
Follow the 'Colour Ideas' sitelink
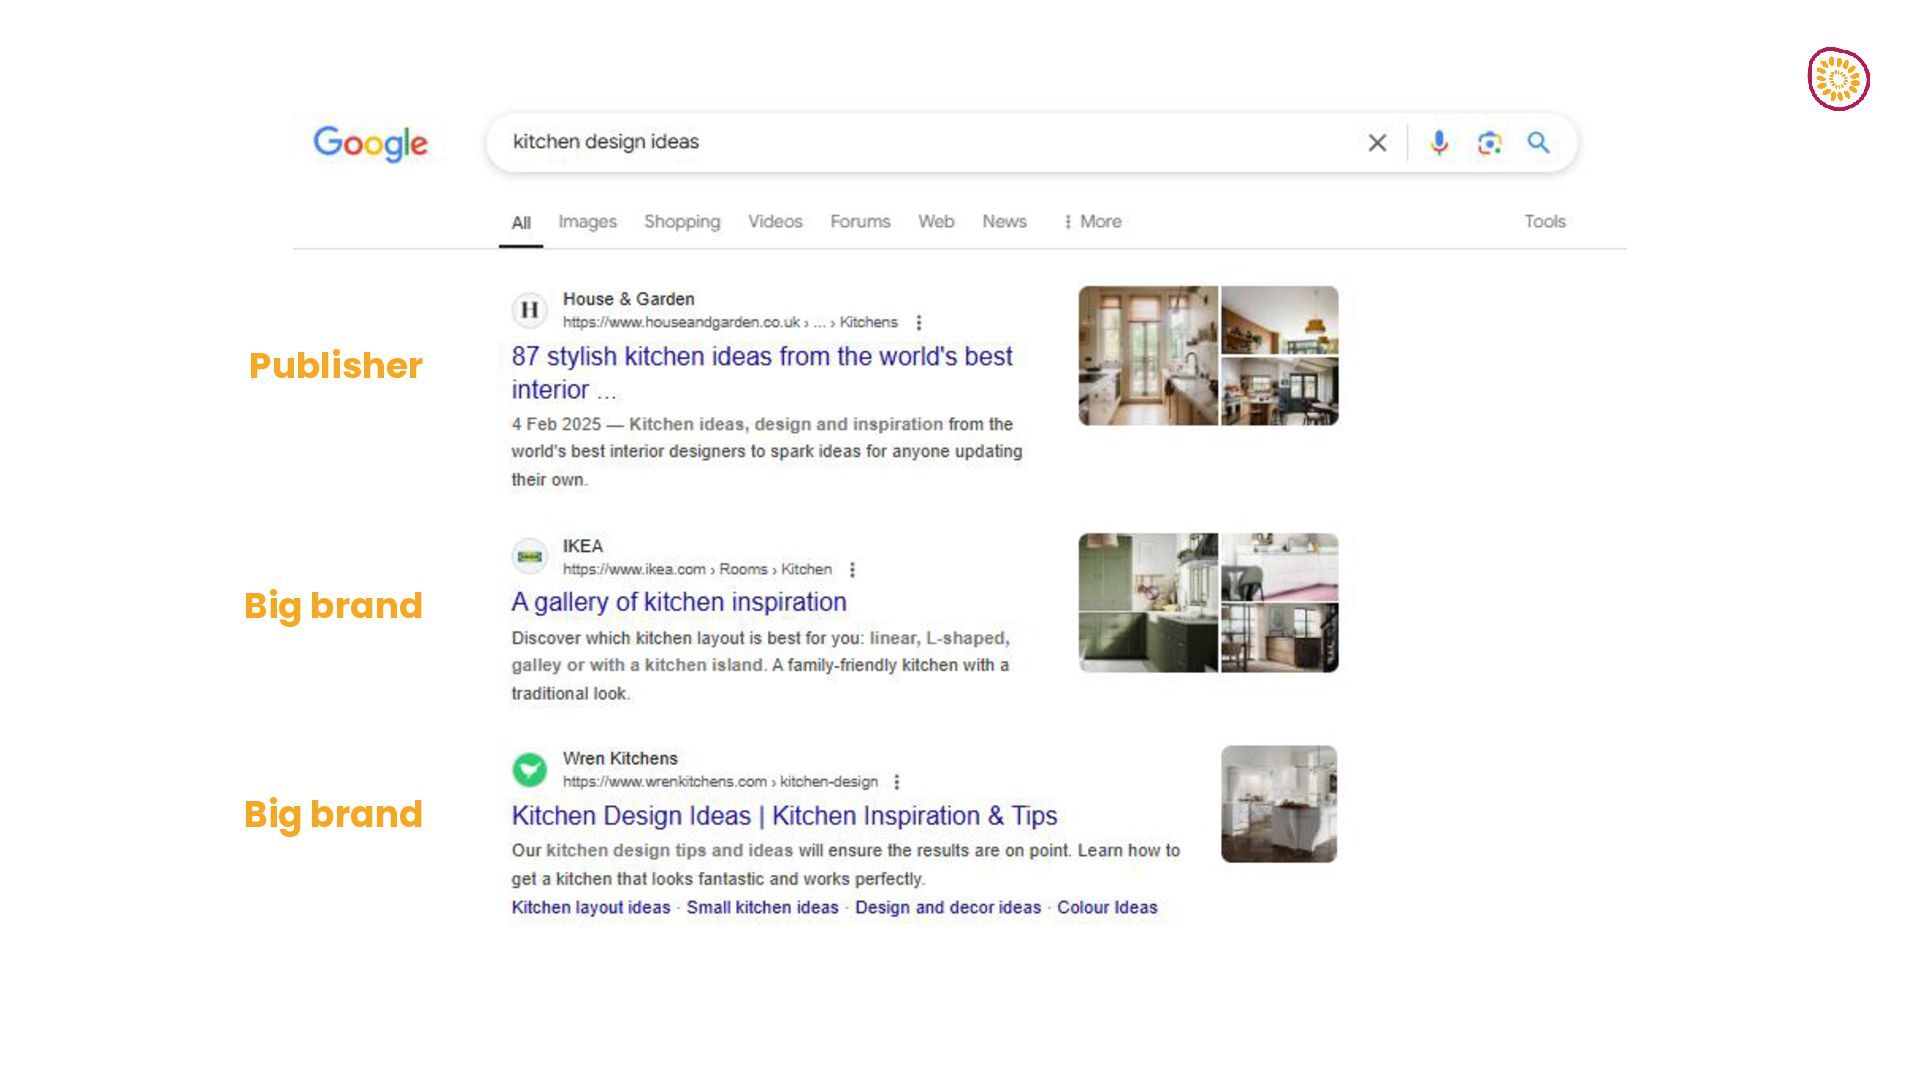coord(1107,908)
